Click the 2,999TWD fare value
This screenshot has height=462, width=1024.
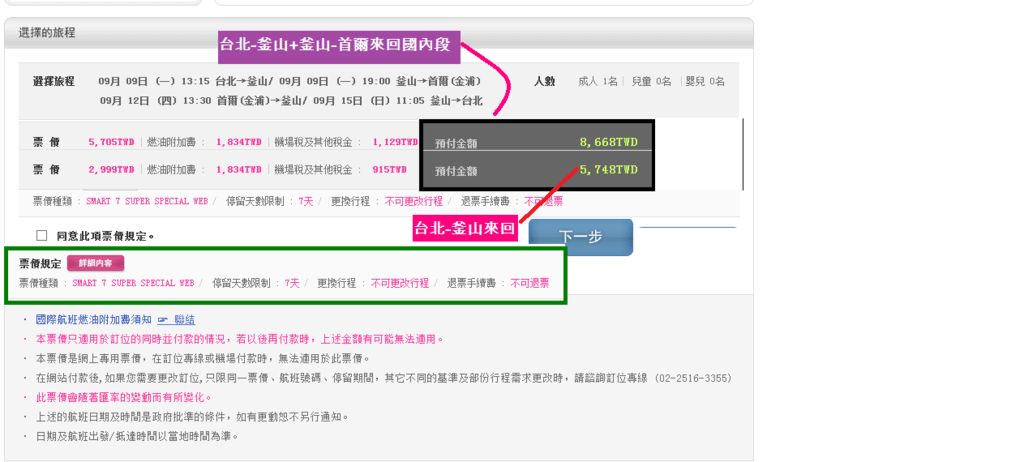112,170
